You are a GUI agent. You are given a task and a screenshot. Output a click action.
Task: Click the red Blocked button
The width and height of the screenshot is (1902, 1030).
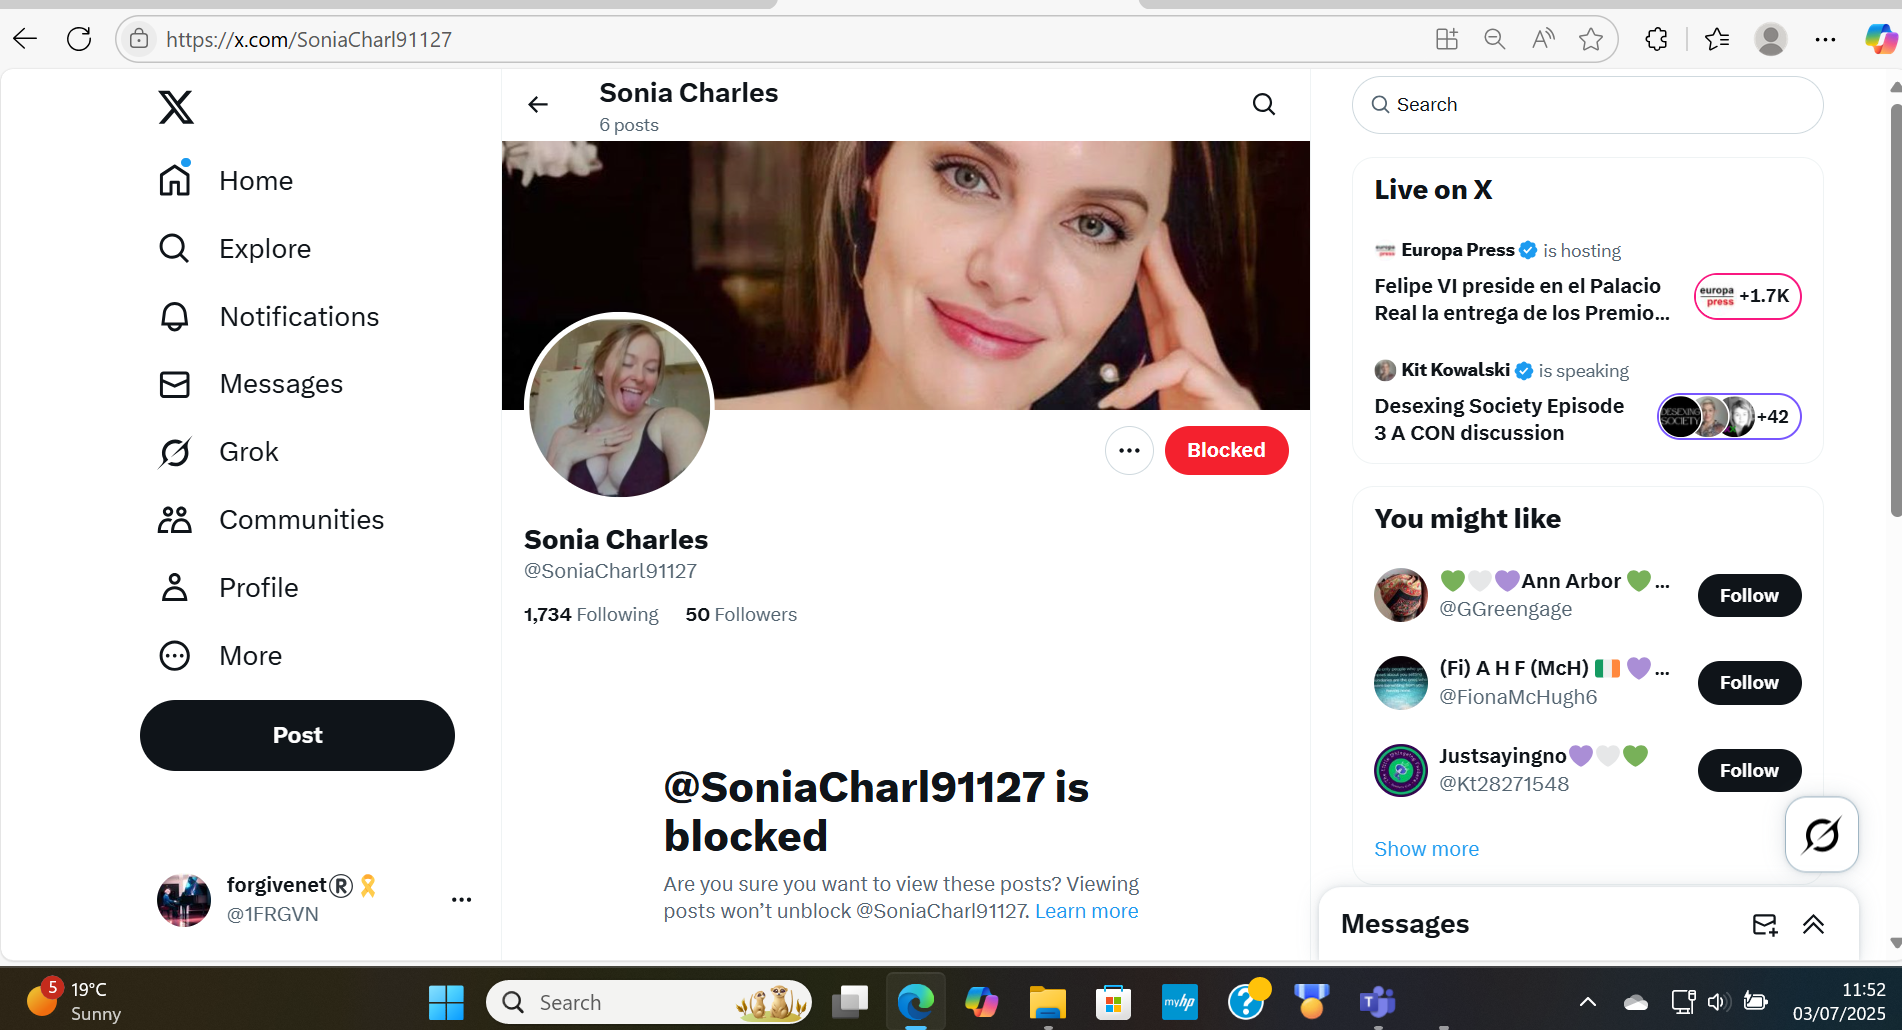point(1226,451)
